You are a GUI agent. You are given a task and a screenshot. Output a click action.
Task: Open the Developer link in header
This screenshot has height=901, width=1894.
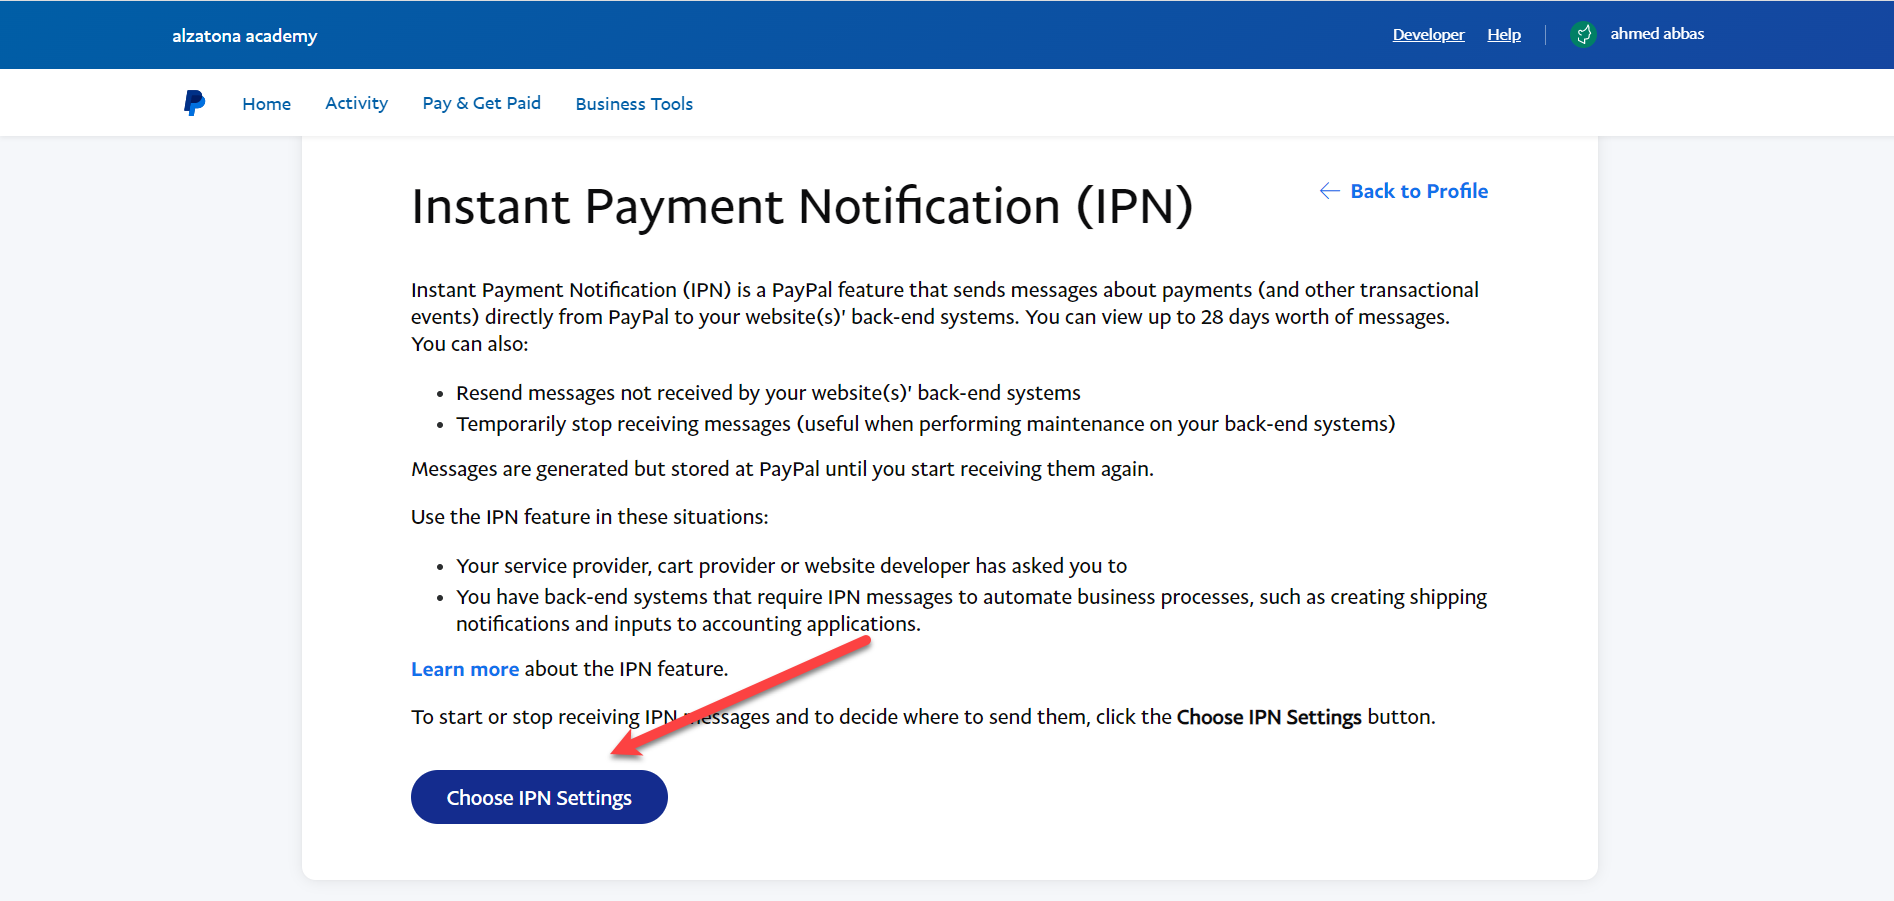pos(1428,34)
